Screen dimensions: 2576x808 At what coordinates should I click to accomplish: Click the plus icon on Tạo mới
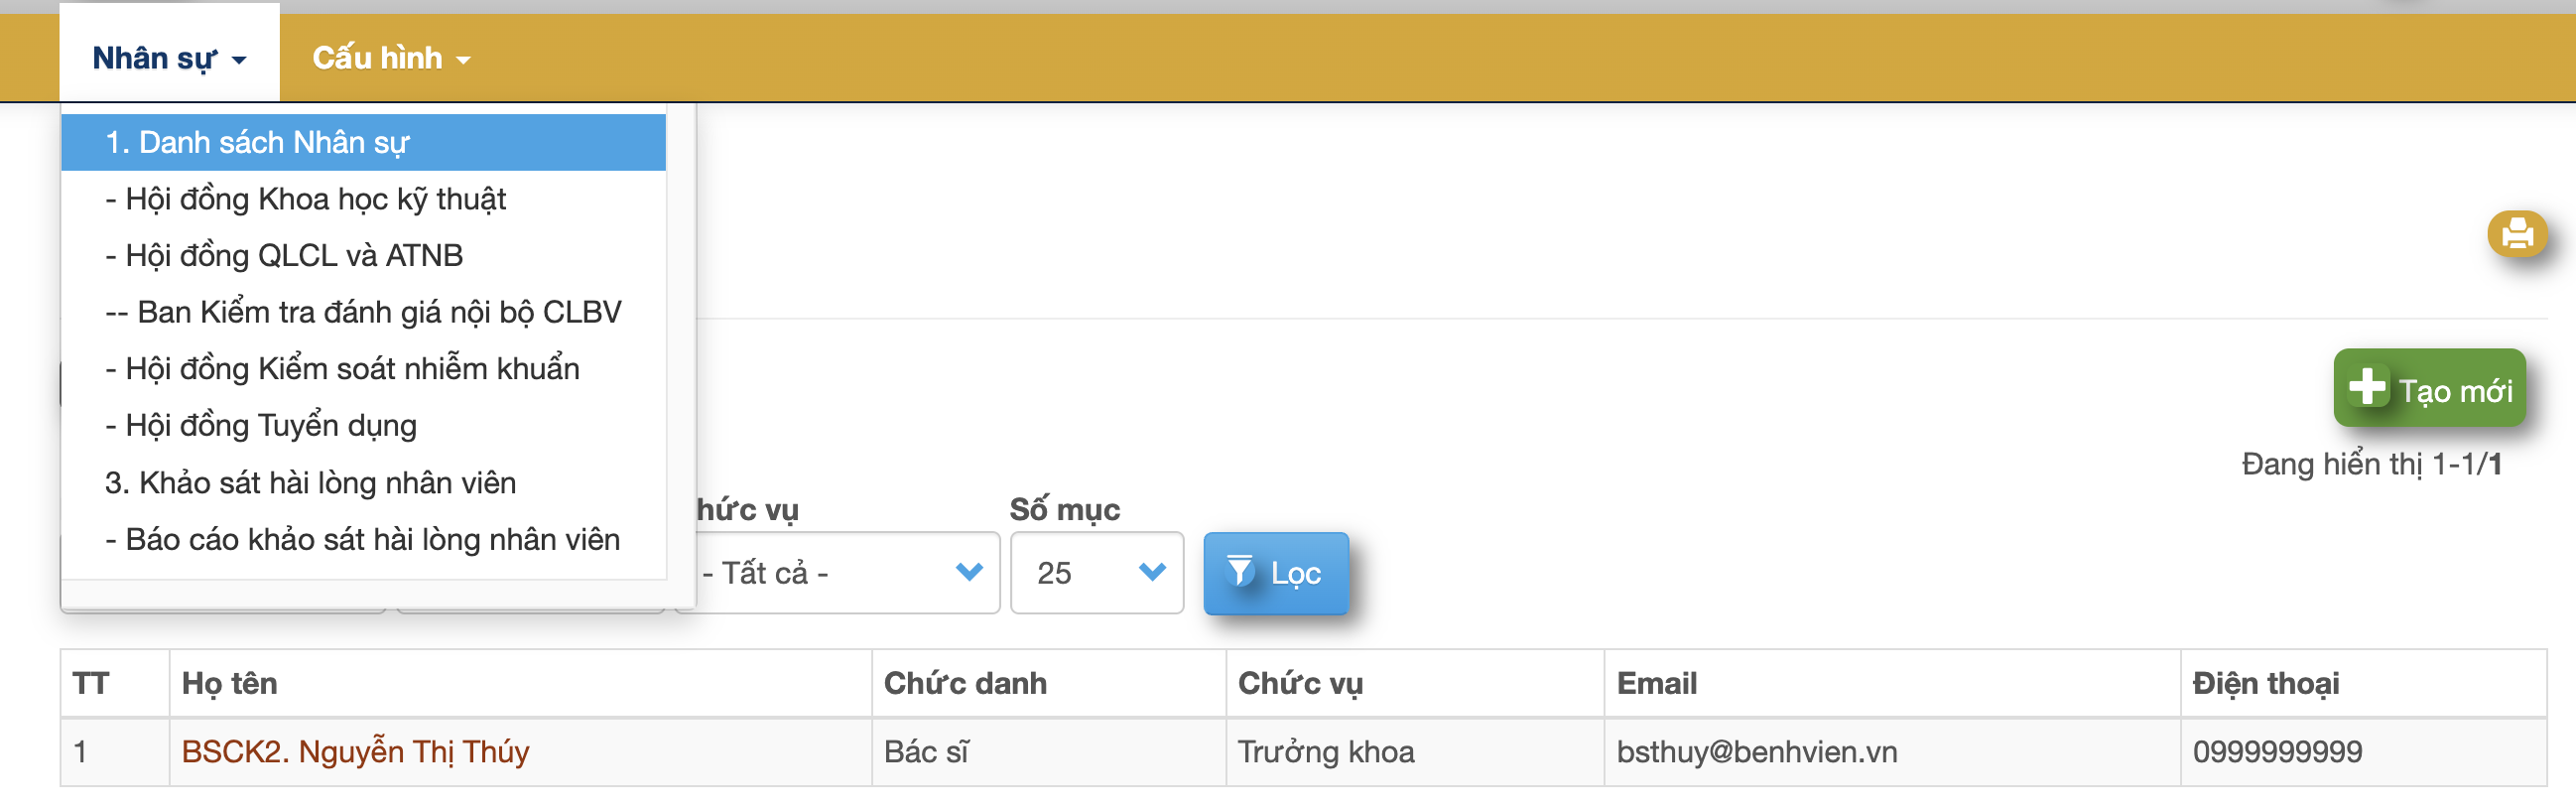coord(2367,387)
